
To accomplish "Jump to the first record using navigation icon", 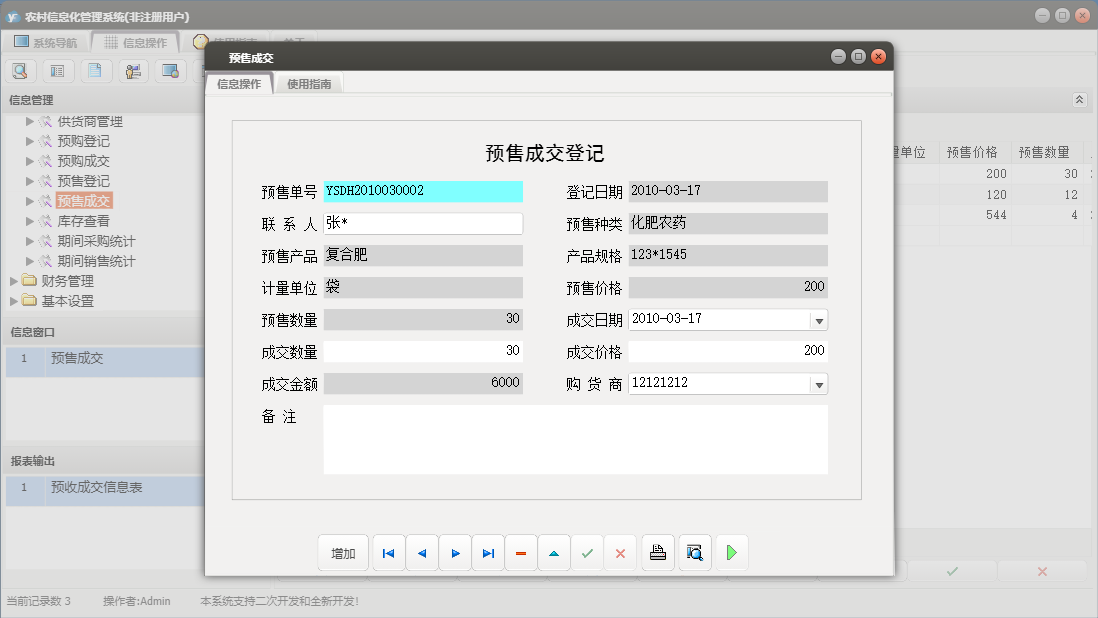I will tap(388, 552).
